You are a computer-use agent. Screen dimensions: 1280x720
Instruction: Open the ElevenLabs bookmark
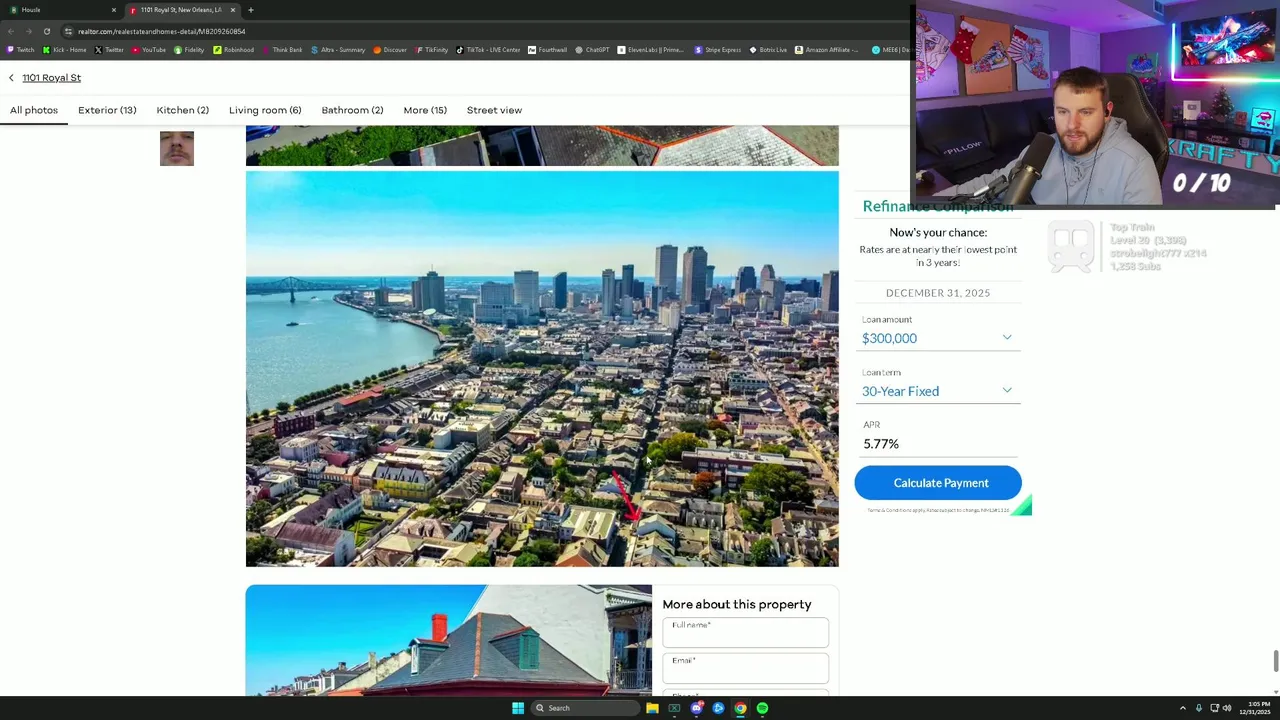pyautogui.click(x=650, y=50)
